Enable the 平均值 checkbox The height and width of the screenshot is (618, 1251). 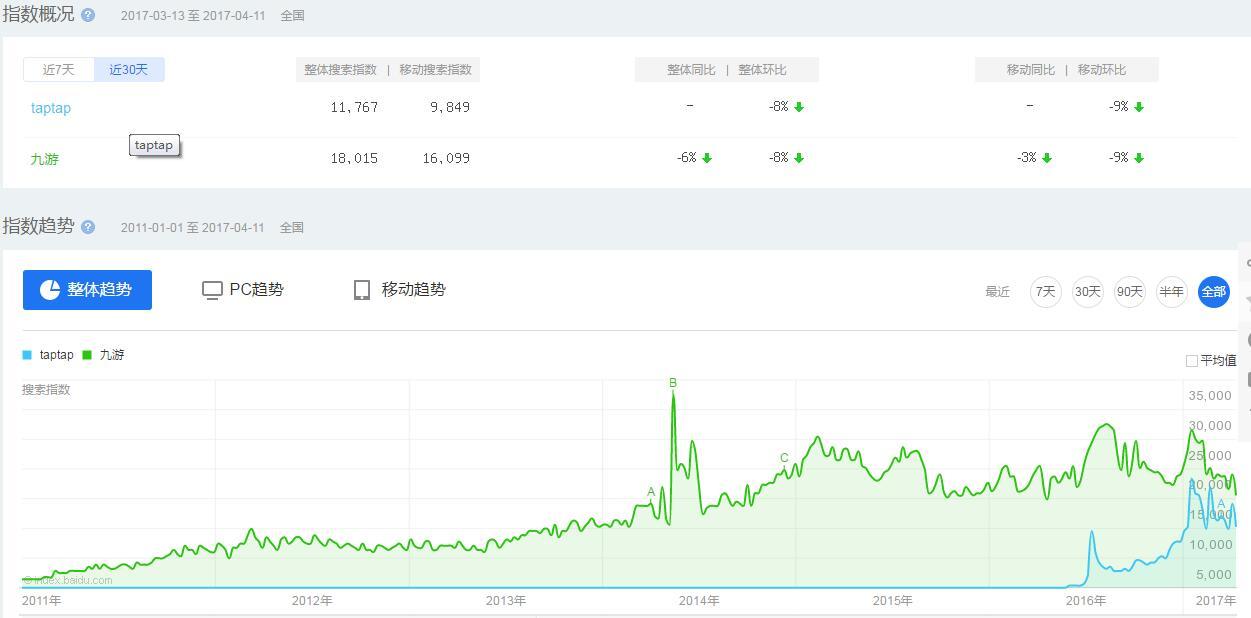click(x=1192, y=361)
